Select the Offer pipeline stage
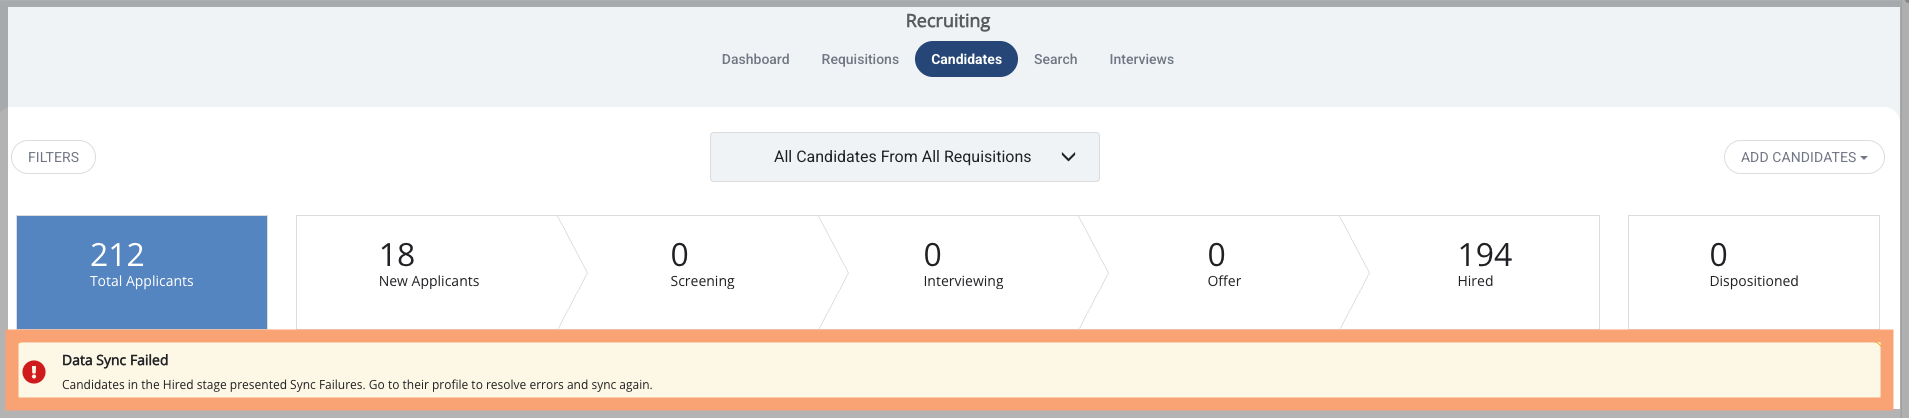The width and height of the screenshot is (1909, 418). coord(1224,272)
